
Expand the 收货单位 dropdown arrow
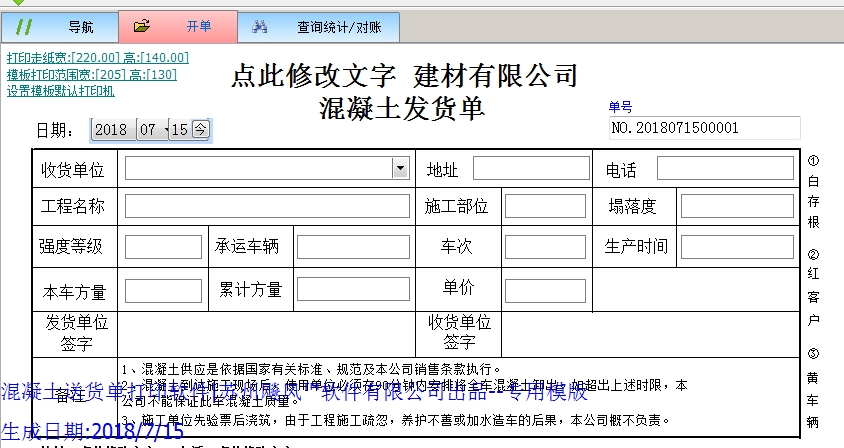pos(400,169)
